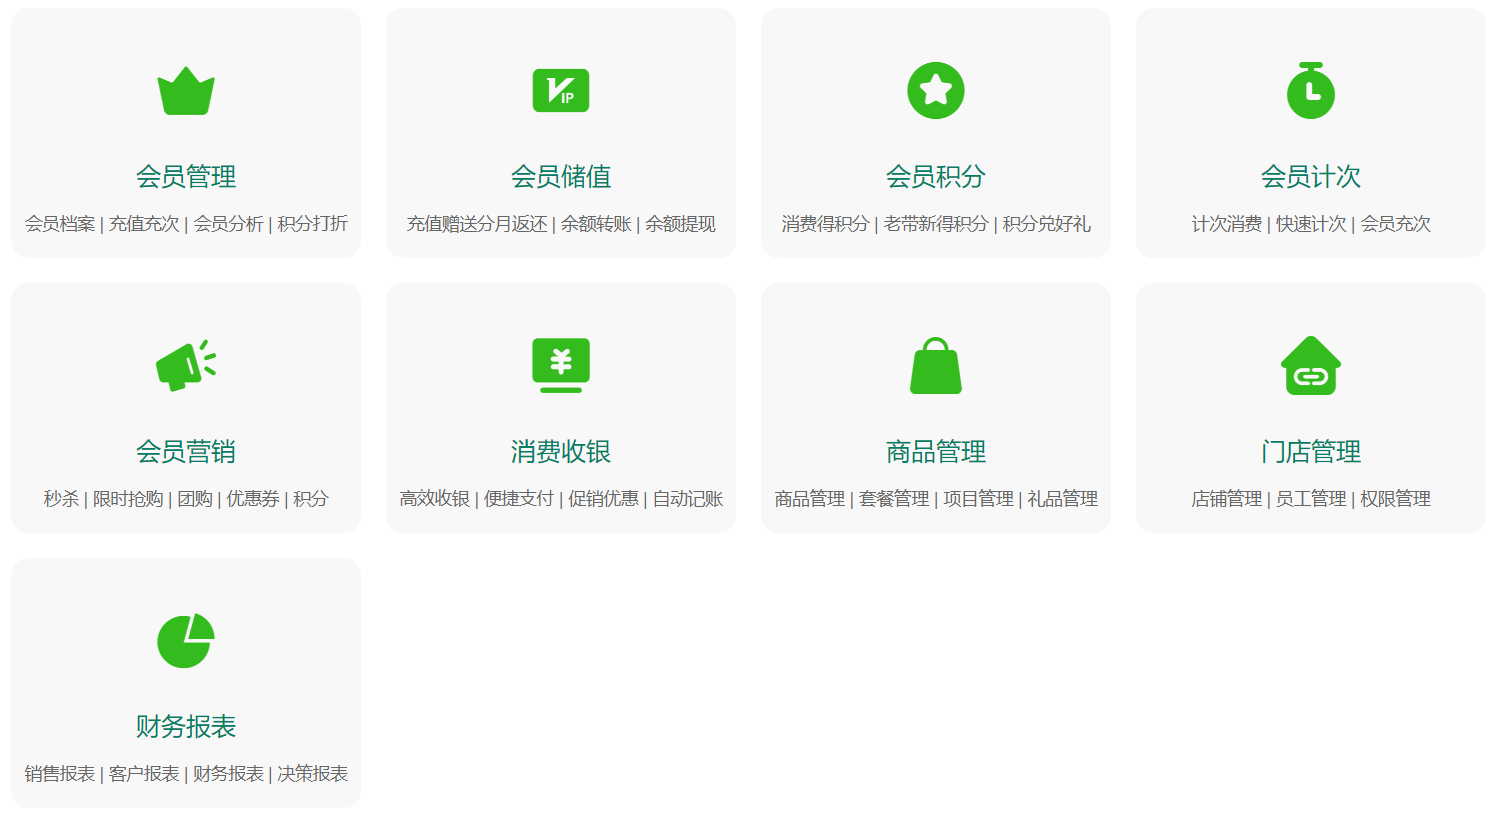Click the crown icon for 会员管理
The image size is (1494, 818).
click(186, 91)
